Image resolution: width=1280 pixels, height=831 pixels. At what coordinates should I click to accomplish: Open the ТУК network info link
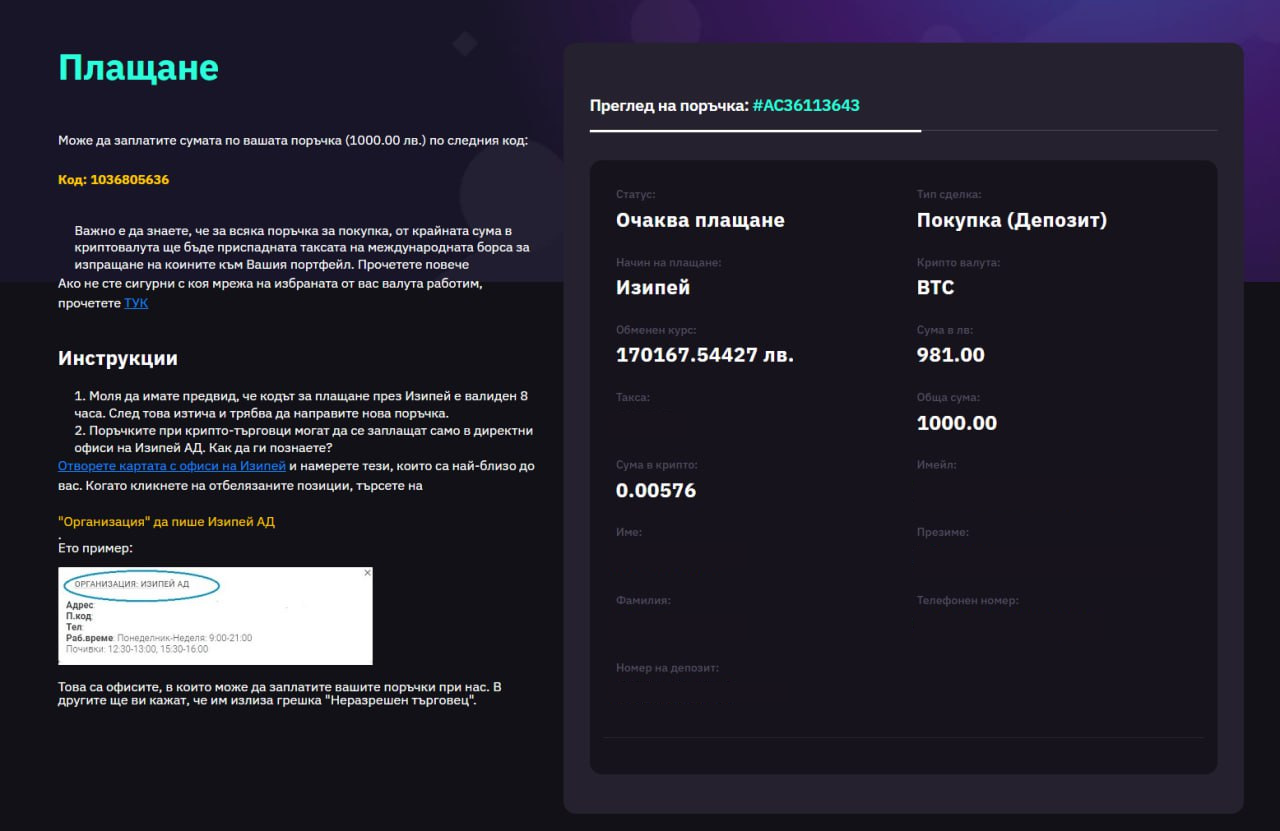pos(136,303)
